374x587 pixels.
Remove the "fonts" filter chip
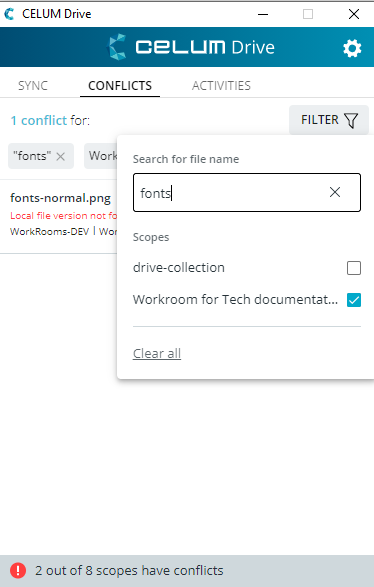click(60, 156)
